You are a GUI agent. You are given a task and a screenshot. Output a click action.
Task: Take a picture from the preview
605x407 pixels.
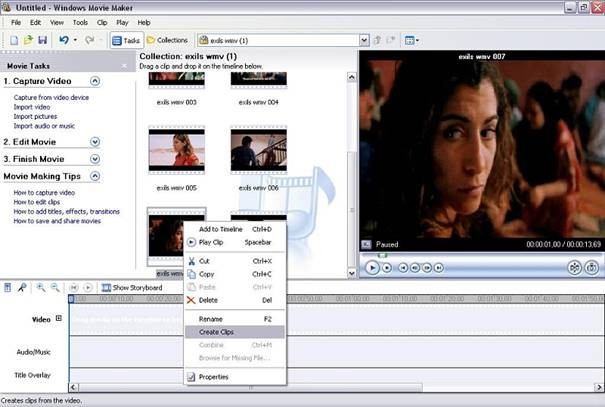[592, 268]
